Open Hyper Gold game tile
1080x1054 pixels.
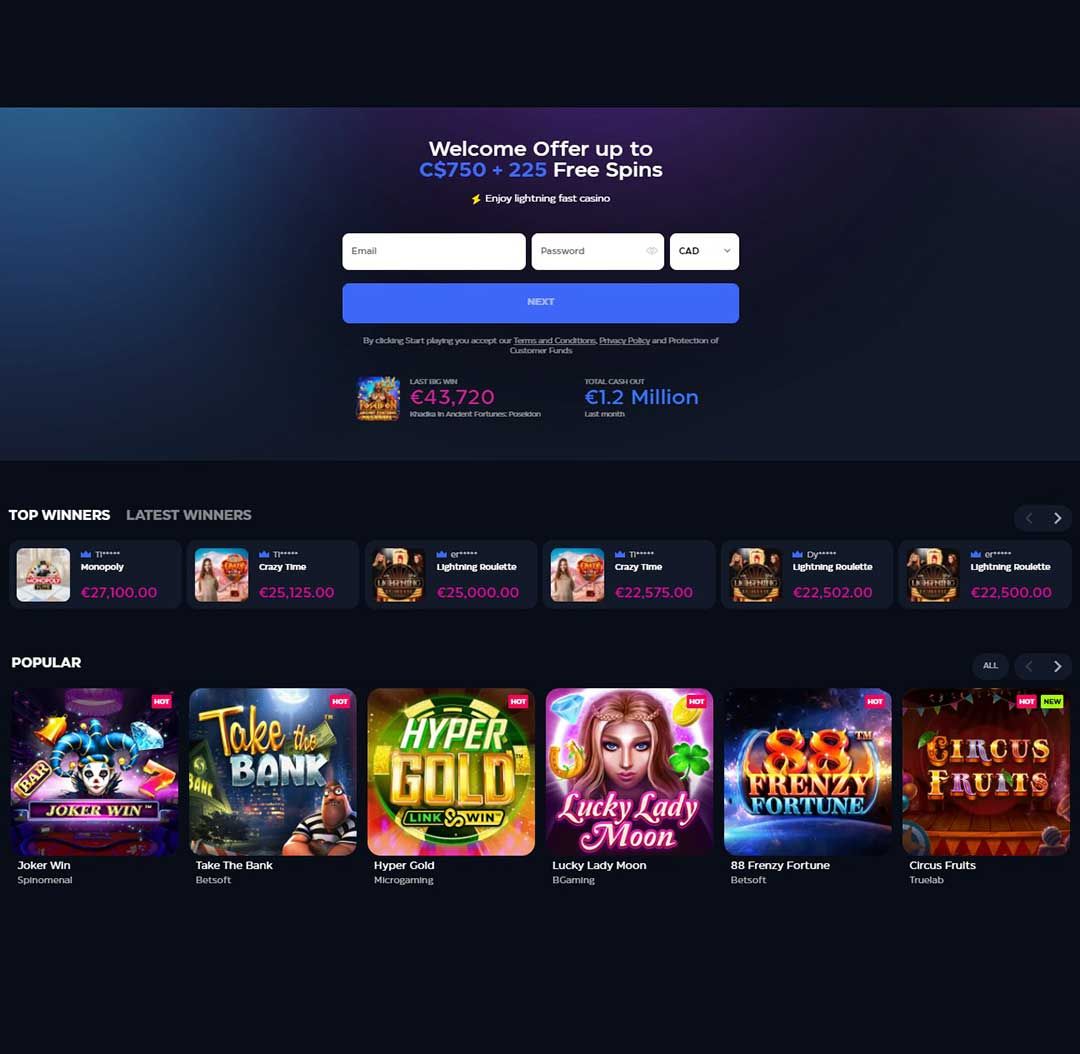coord(451,772)
